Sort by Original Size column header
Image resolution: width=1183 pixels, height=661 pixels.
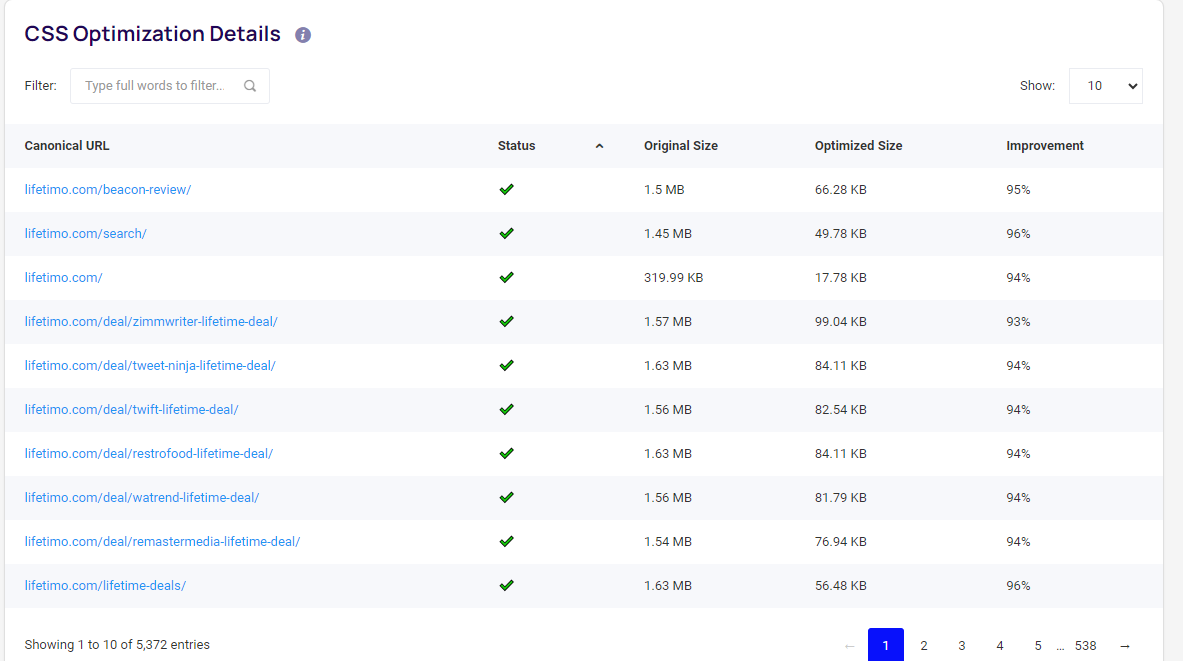[x=680, y=146]
